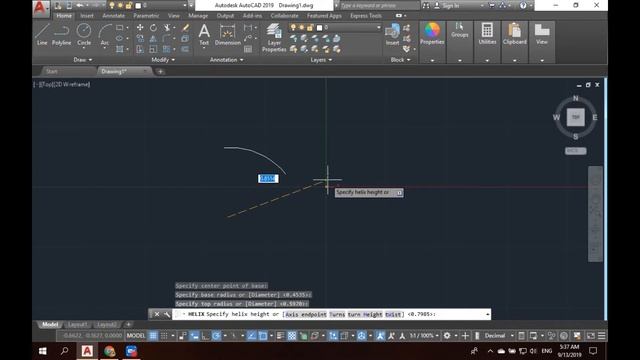Image resolution: width=640 pixels, height=360 pixels.
Task: Toggle lineweight display
Action: tap(280, 336)
